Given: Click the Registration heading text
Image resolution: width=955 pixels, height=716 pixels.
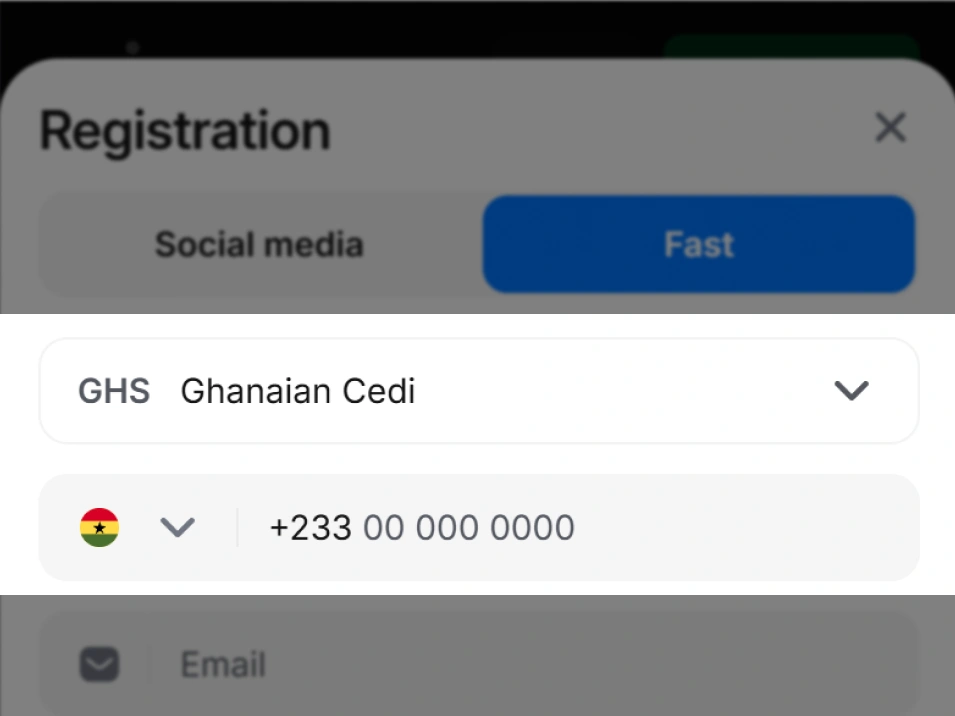Looking at the screenshot, I should click(185, 131).
